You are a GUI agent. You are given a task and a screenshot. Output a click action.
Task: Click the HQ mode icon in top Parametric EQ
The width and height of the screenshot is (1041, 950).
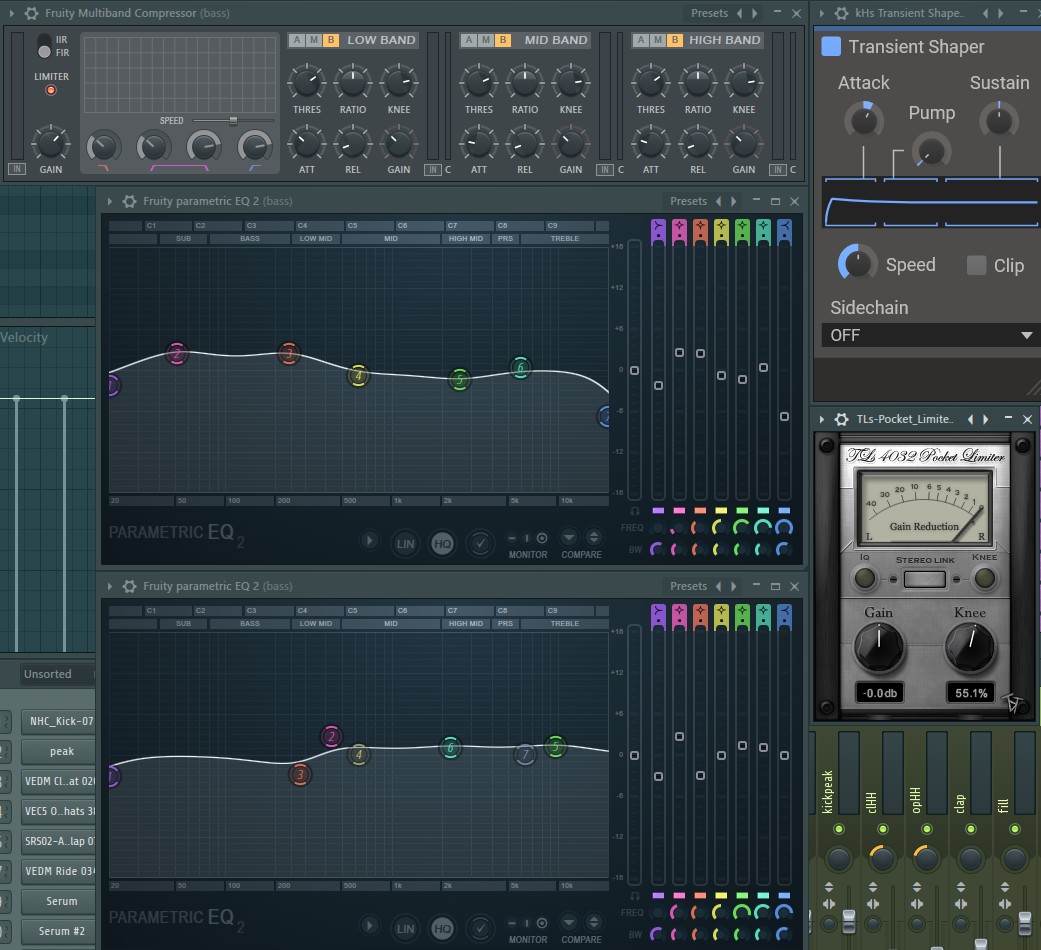(442, 544)
